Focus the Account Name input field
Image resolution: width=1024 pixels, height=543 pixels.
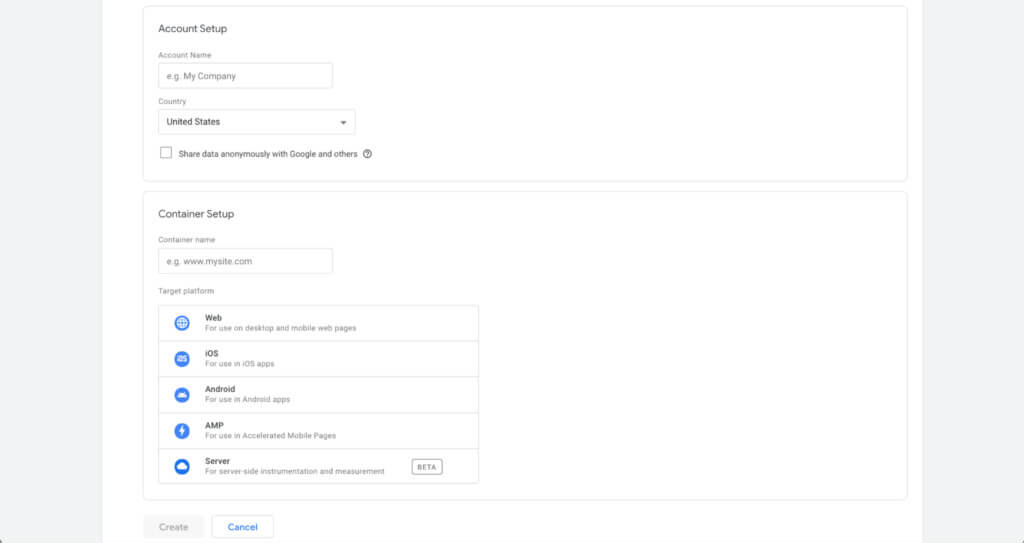[245, 76]
